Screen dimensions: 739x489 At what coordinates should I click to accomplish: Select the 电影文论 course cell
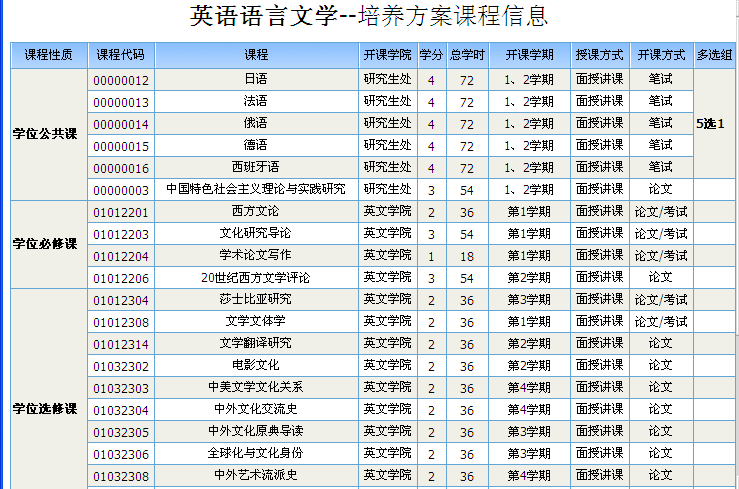(256, 366)
